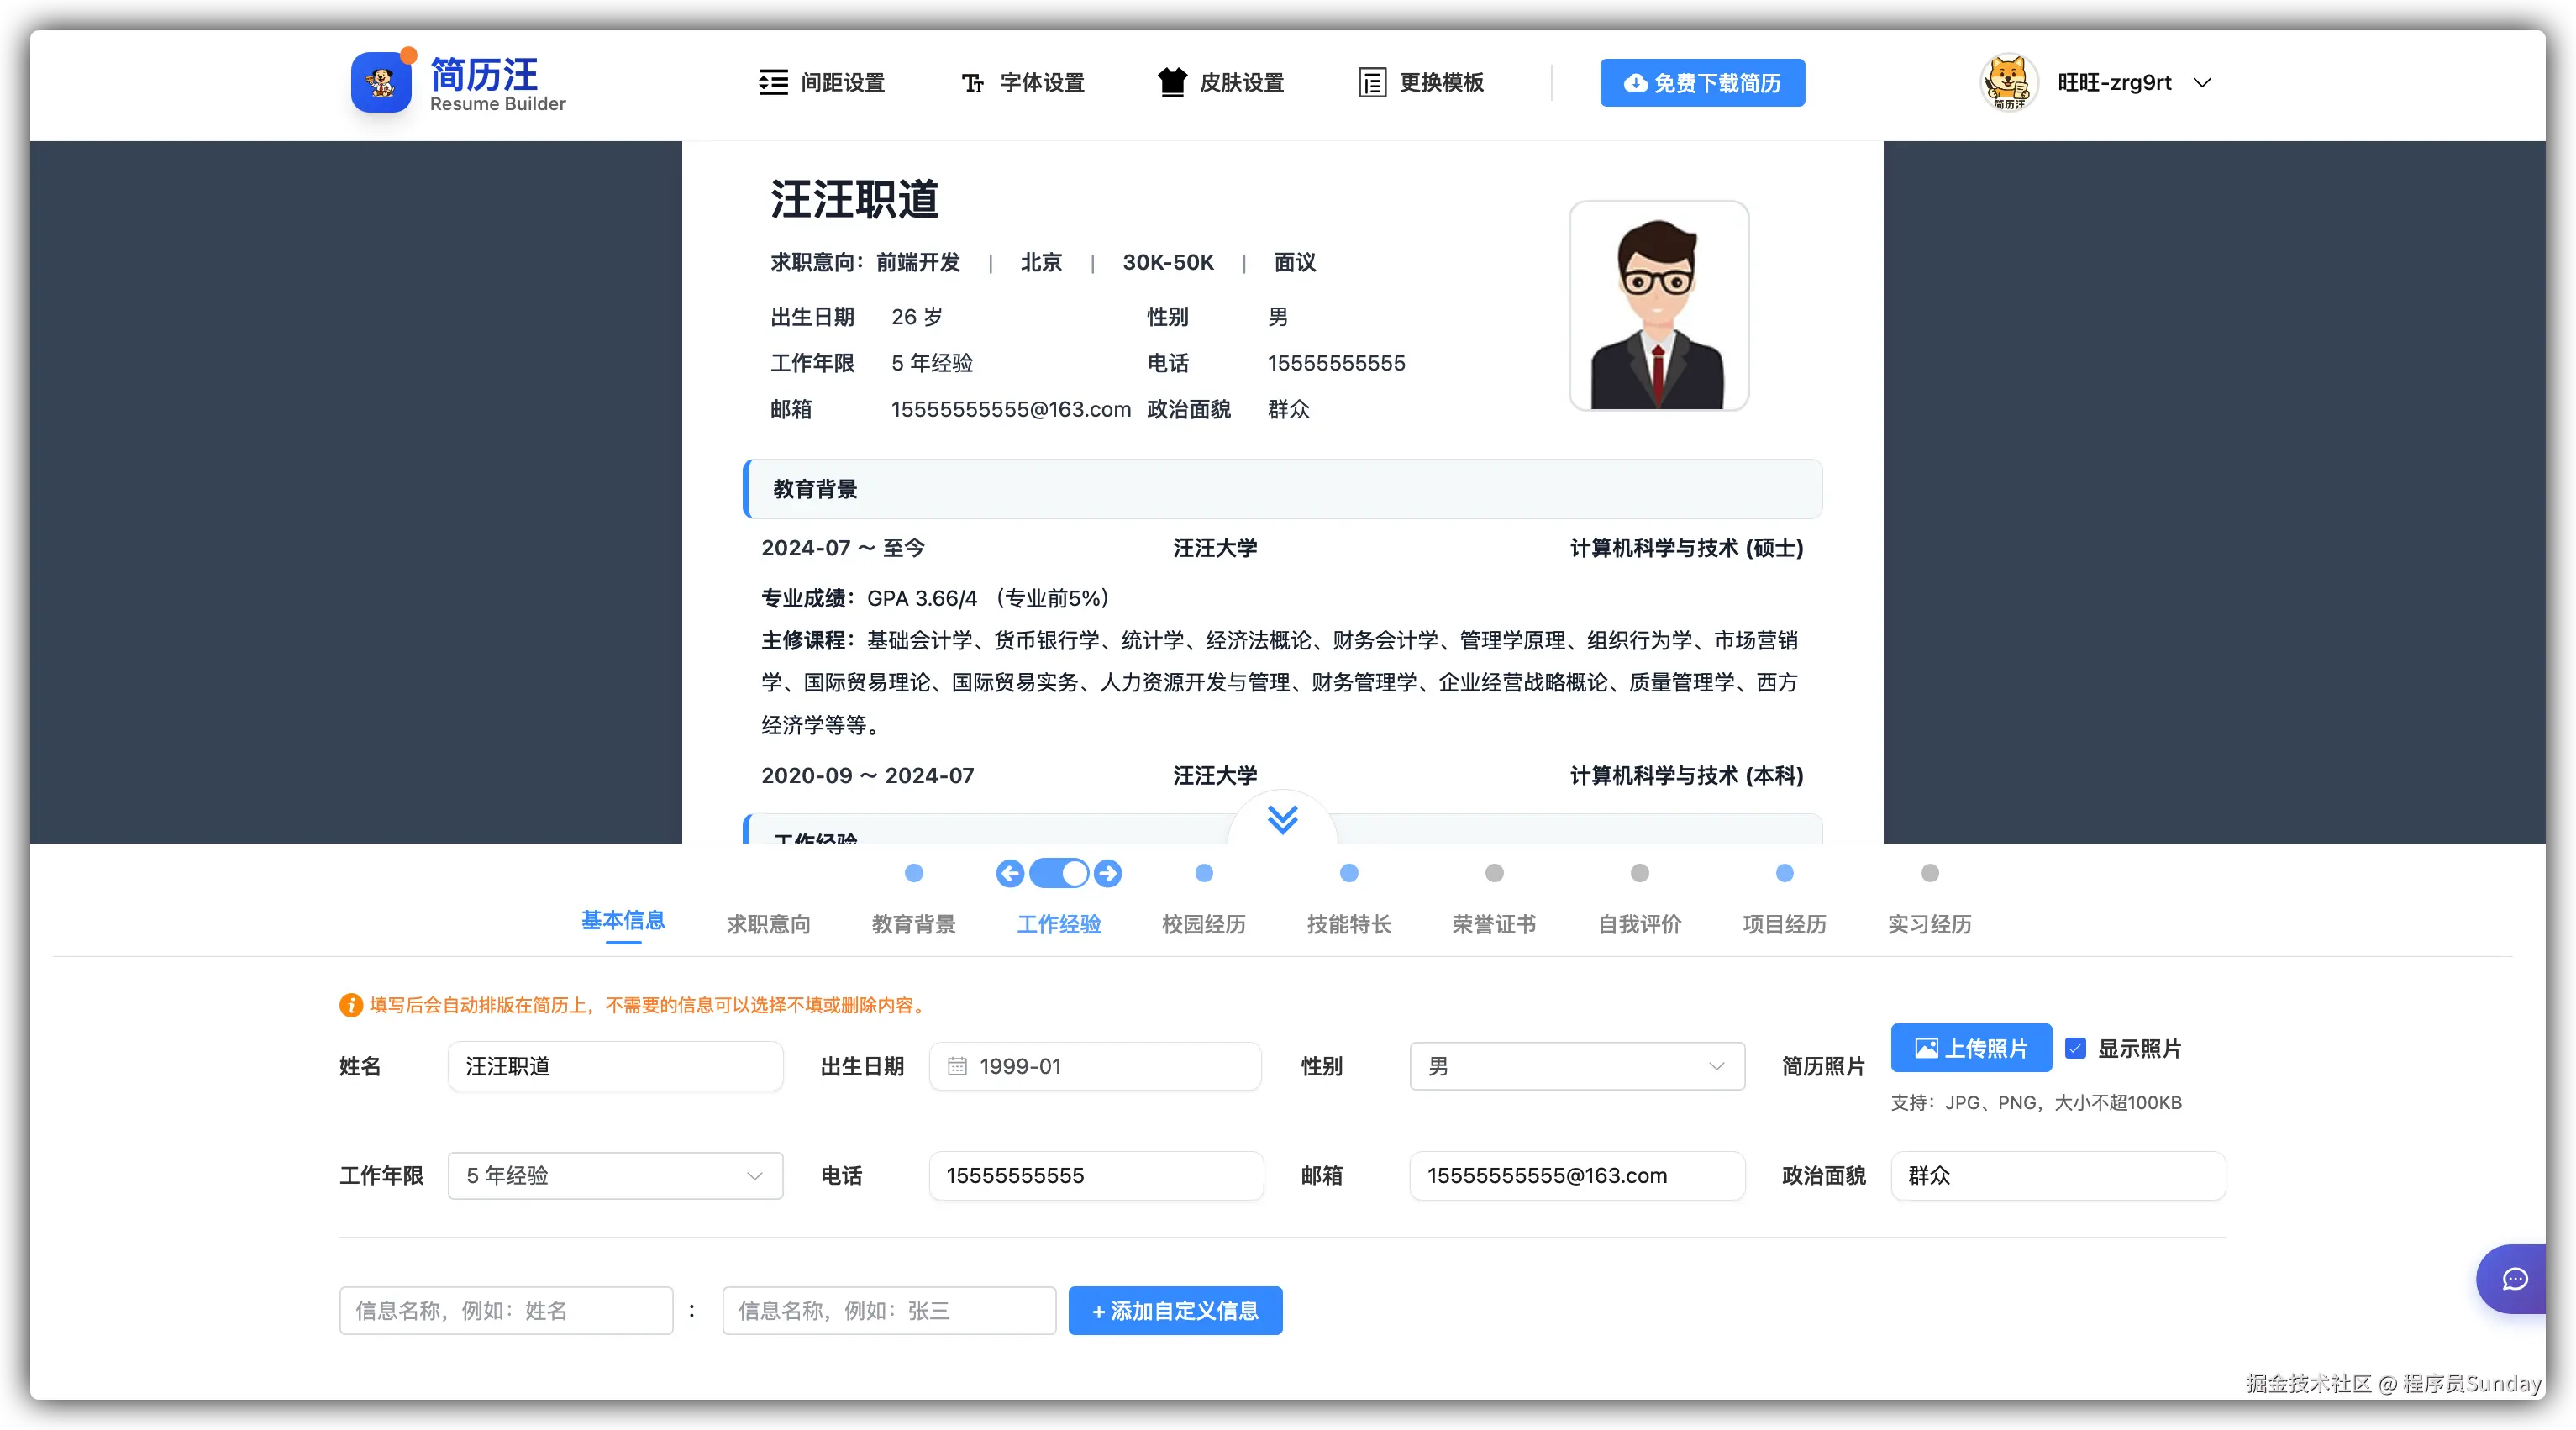Open the 性别 dropdown
This screenshot has height=1430, width=2576.
coord(1576,1066)
